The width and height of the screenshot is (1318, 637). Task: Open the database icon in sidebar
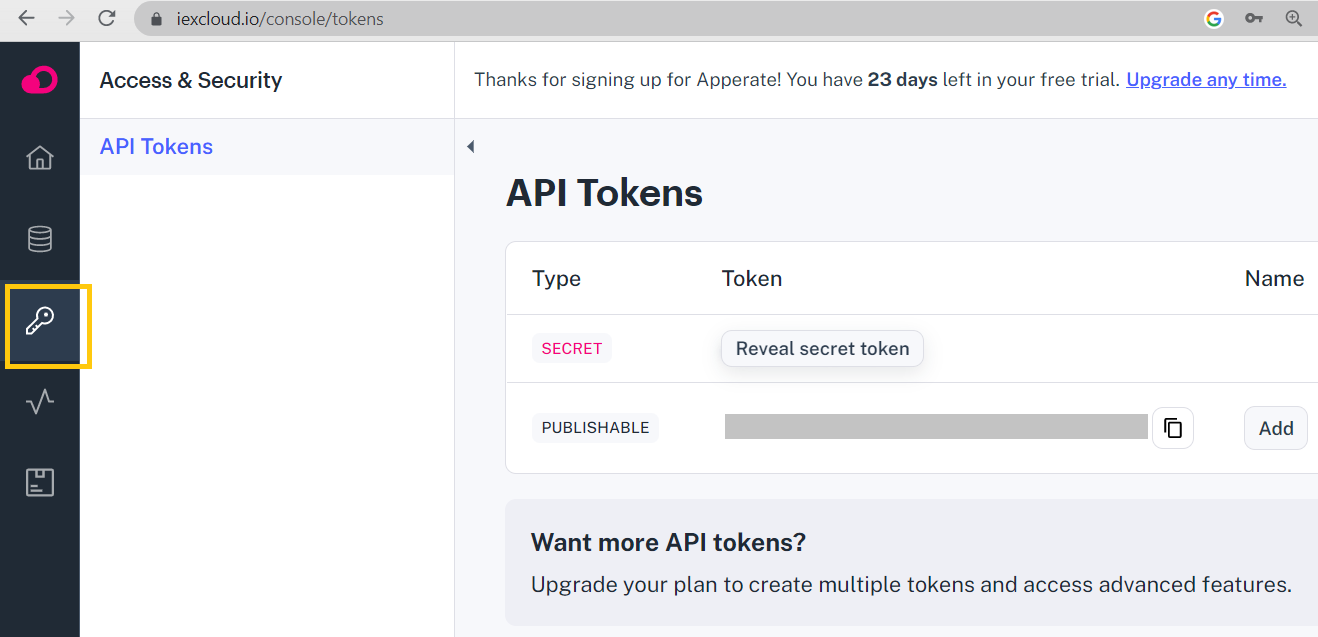pos(40,239)
